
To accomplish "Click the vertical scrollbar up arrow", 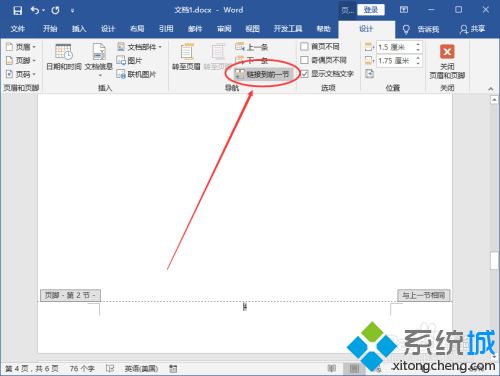I will (494, 100).
